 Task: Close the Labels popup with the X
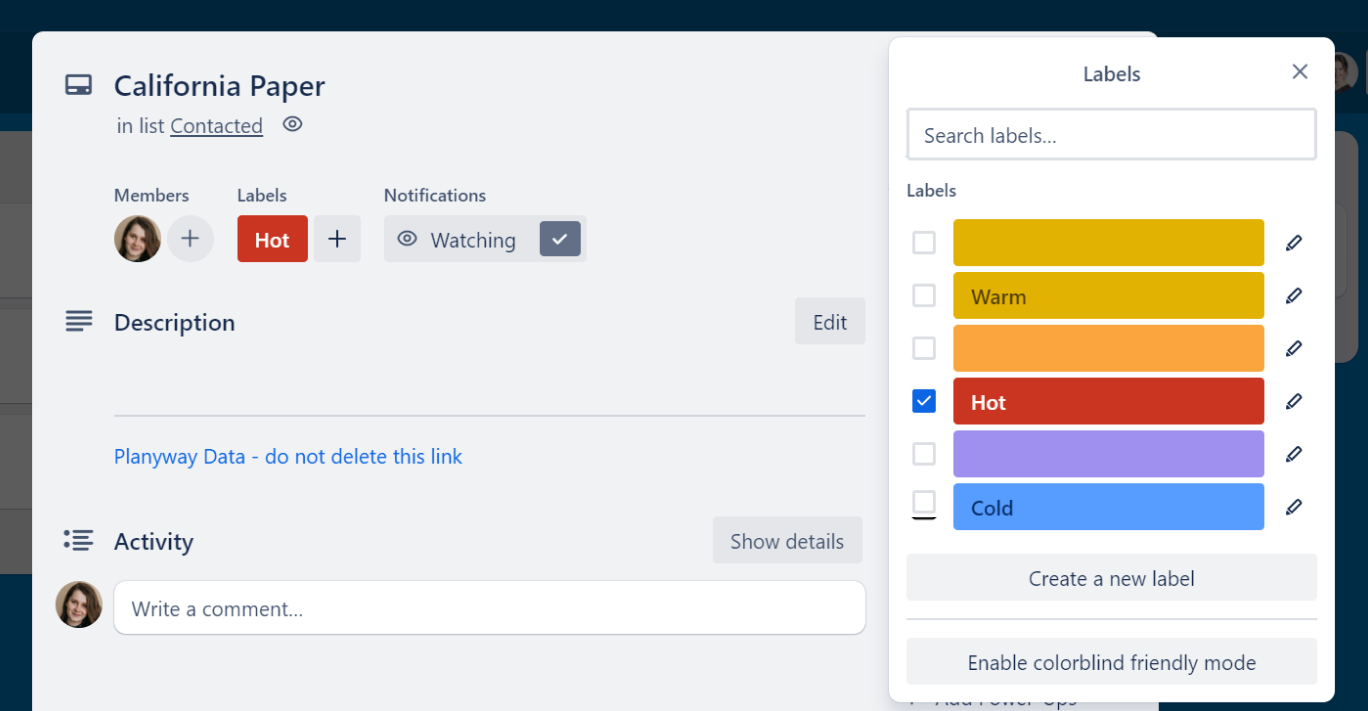pyautogui.click(x=1299, y=72)
